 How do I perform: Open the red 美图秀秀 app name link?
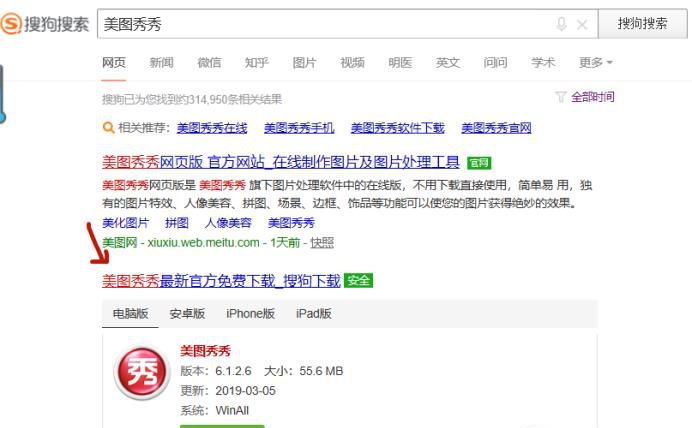click(x=206, y=351)
